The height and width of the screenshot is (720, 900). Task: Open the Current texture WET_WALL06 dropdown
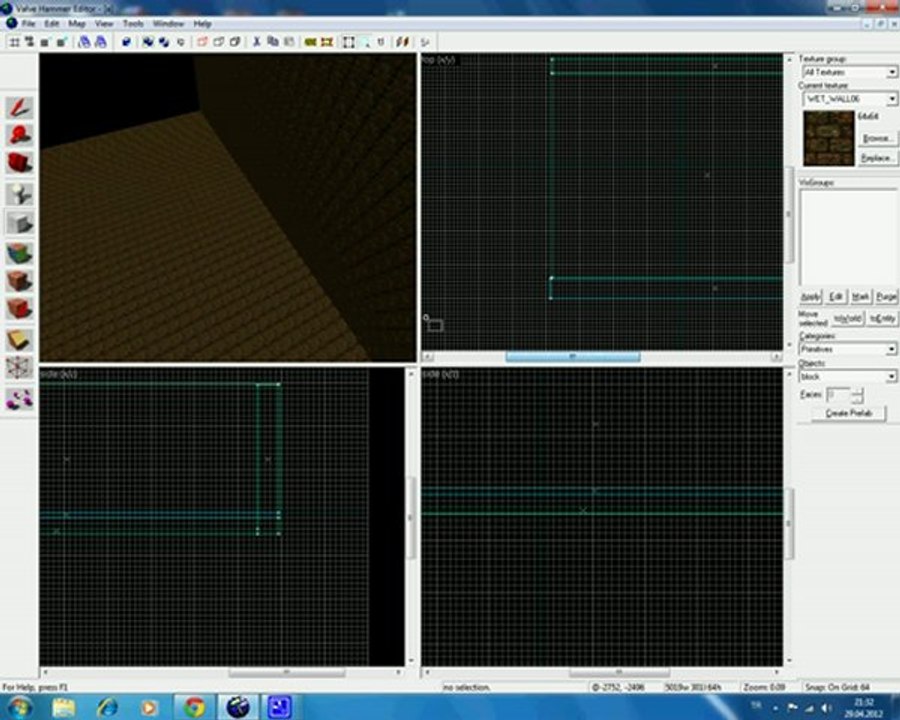(x=849, y=99)
